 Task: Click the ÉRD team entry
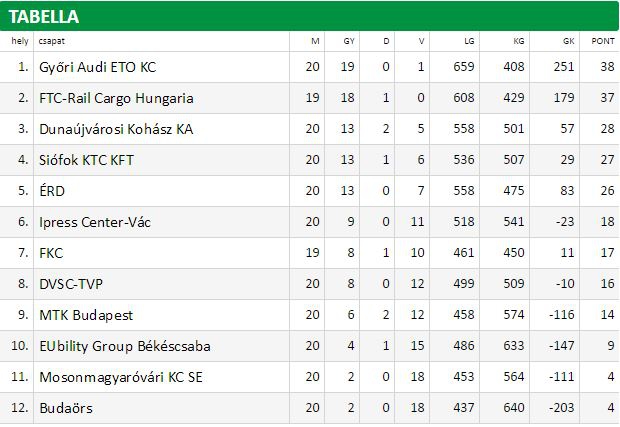(x=52, y=191)
